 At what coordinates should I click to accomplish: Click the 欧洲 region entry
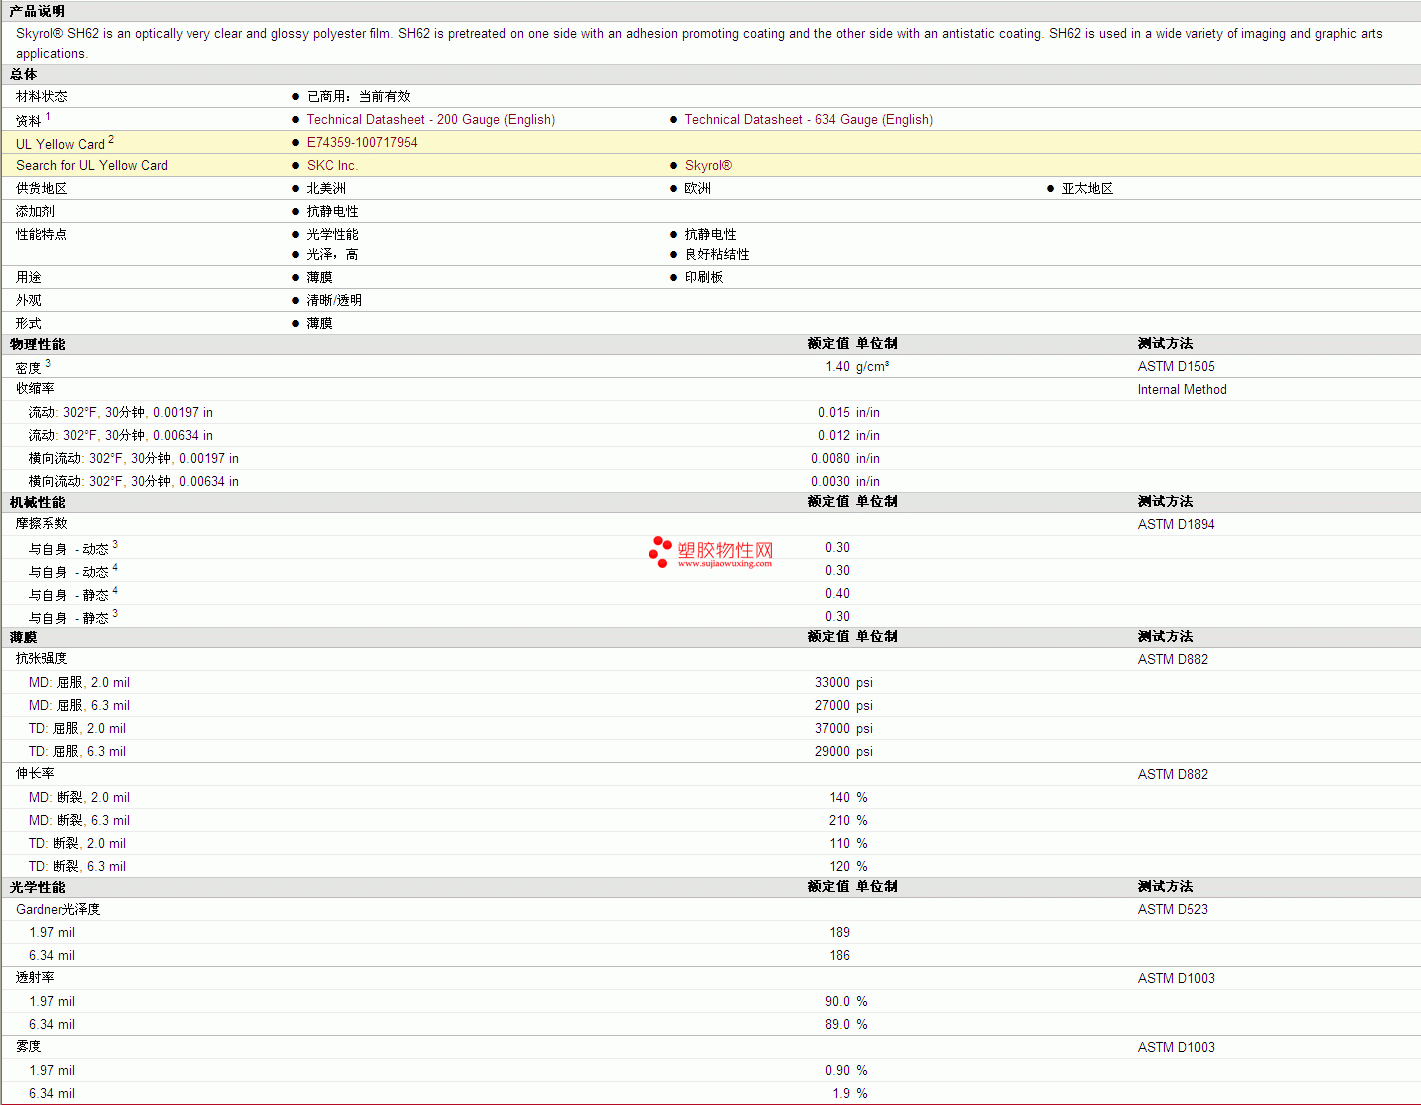tap(697, 188)
